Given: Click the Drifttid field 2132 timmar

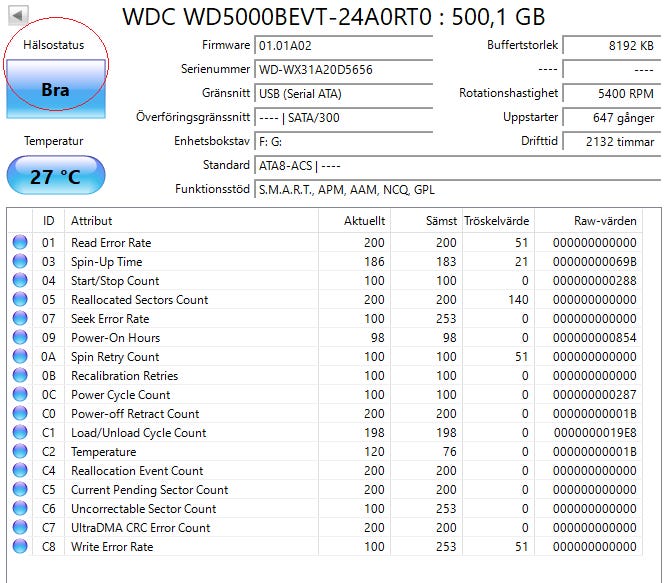Looking at the screenshot, I should 612,141.
